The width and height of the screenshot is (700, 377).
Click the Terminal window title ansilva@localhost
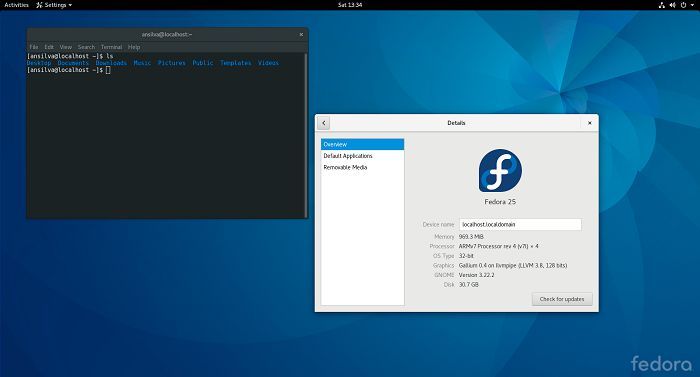167,34
